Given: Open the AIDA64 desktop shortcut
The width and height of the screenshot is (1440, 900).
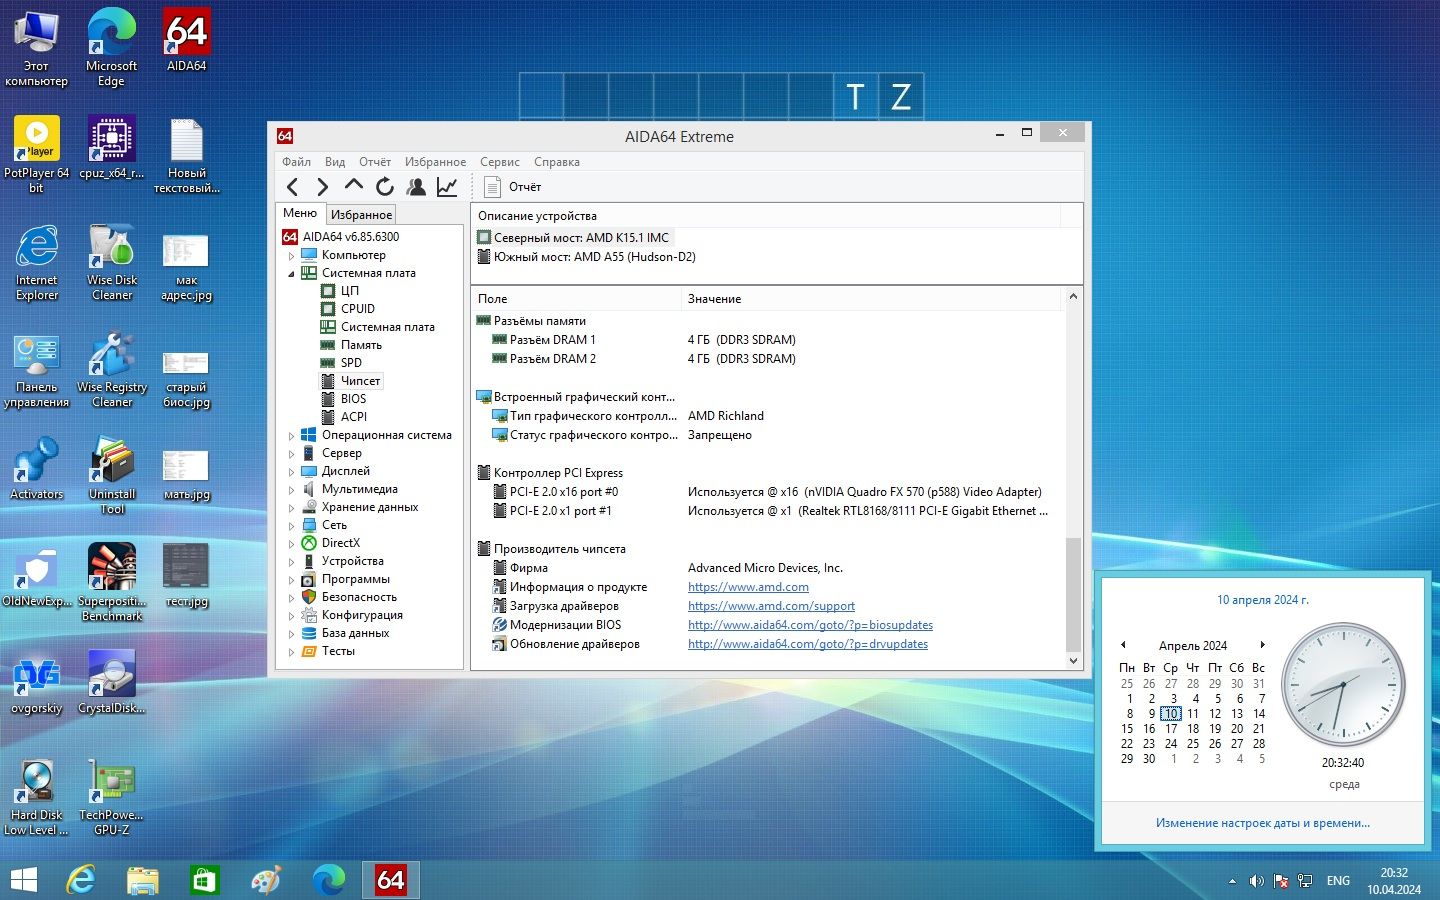Looking at the screenshot, I should pos(187,41).
